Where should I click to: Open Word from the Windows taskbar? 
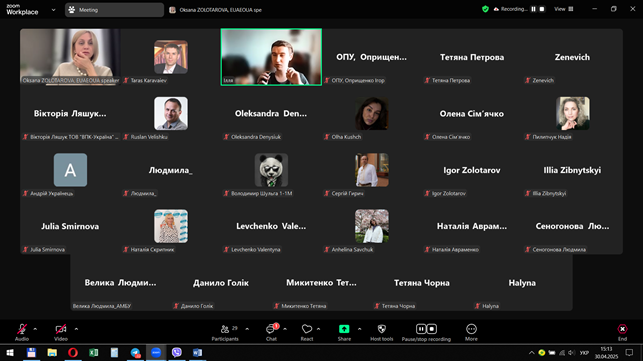click(x=197, y=352)
